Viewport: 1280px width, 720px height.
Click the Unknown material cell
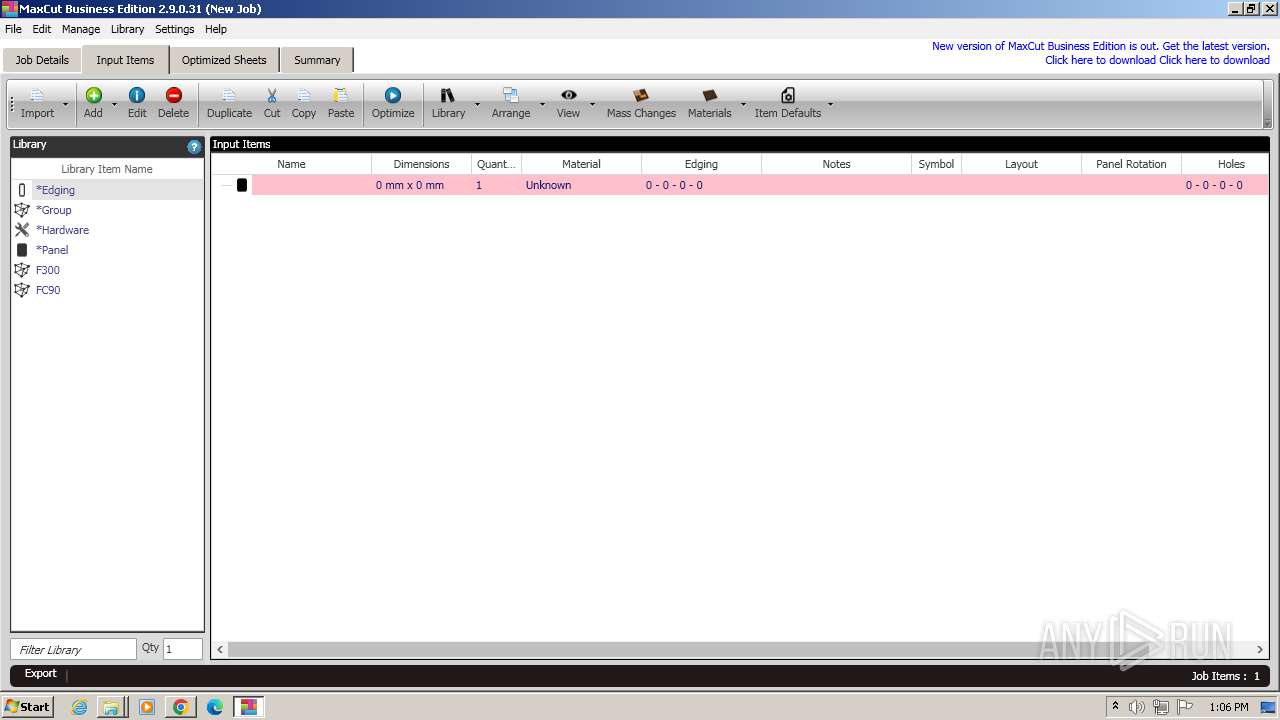tap(581, 185)
